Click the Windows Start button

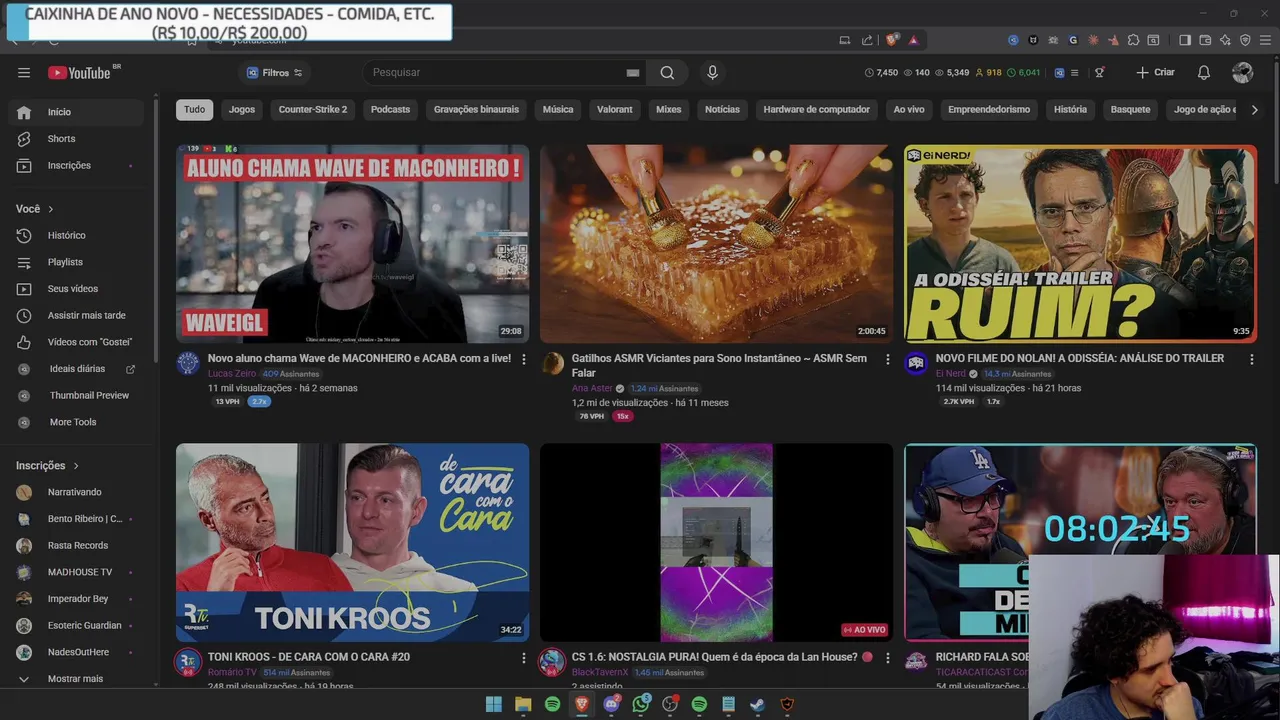[x=494, y=704]
